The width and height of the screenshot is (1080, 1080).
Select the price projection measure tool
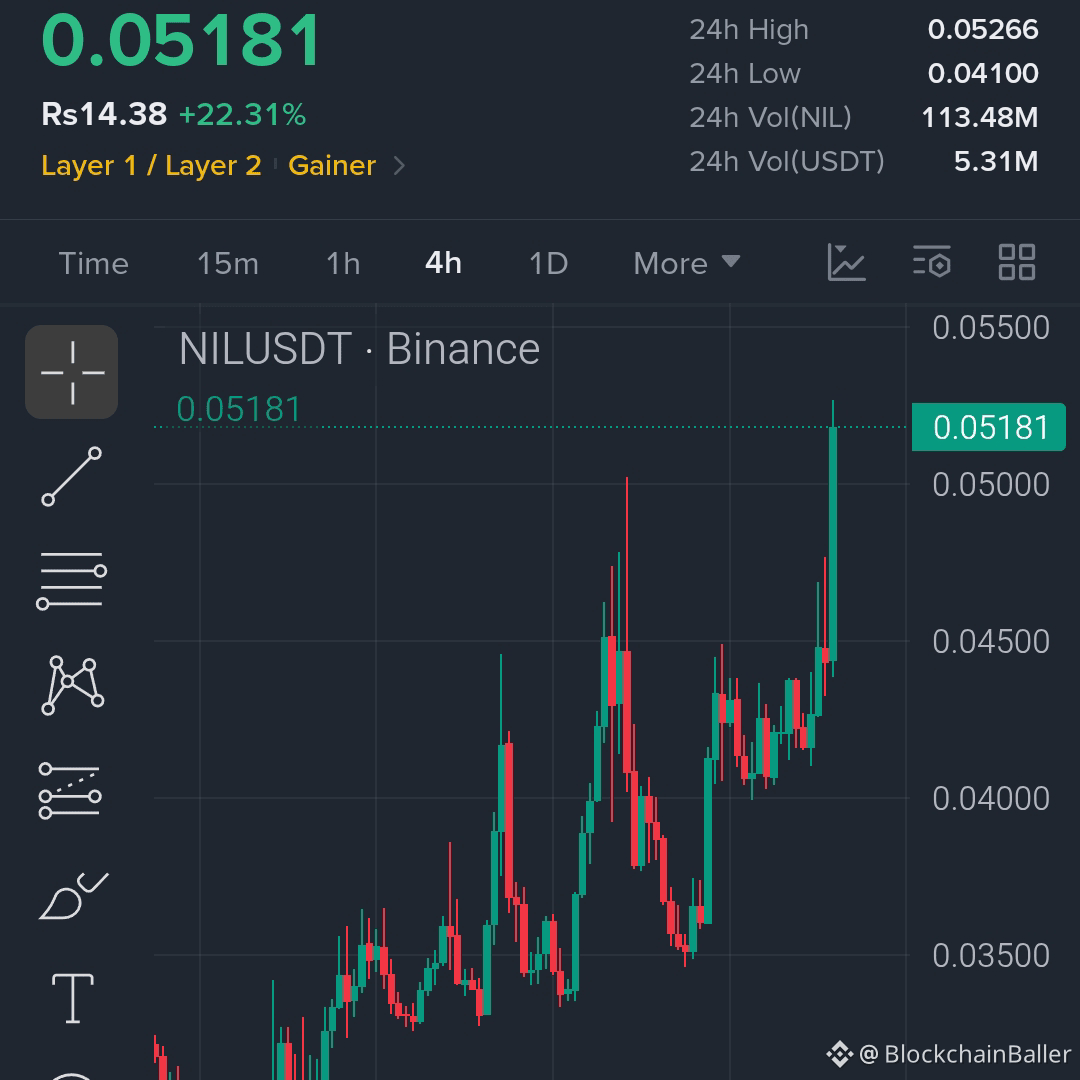(x=70, y=791)
